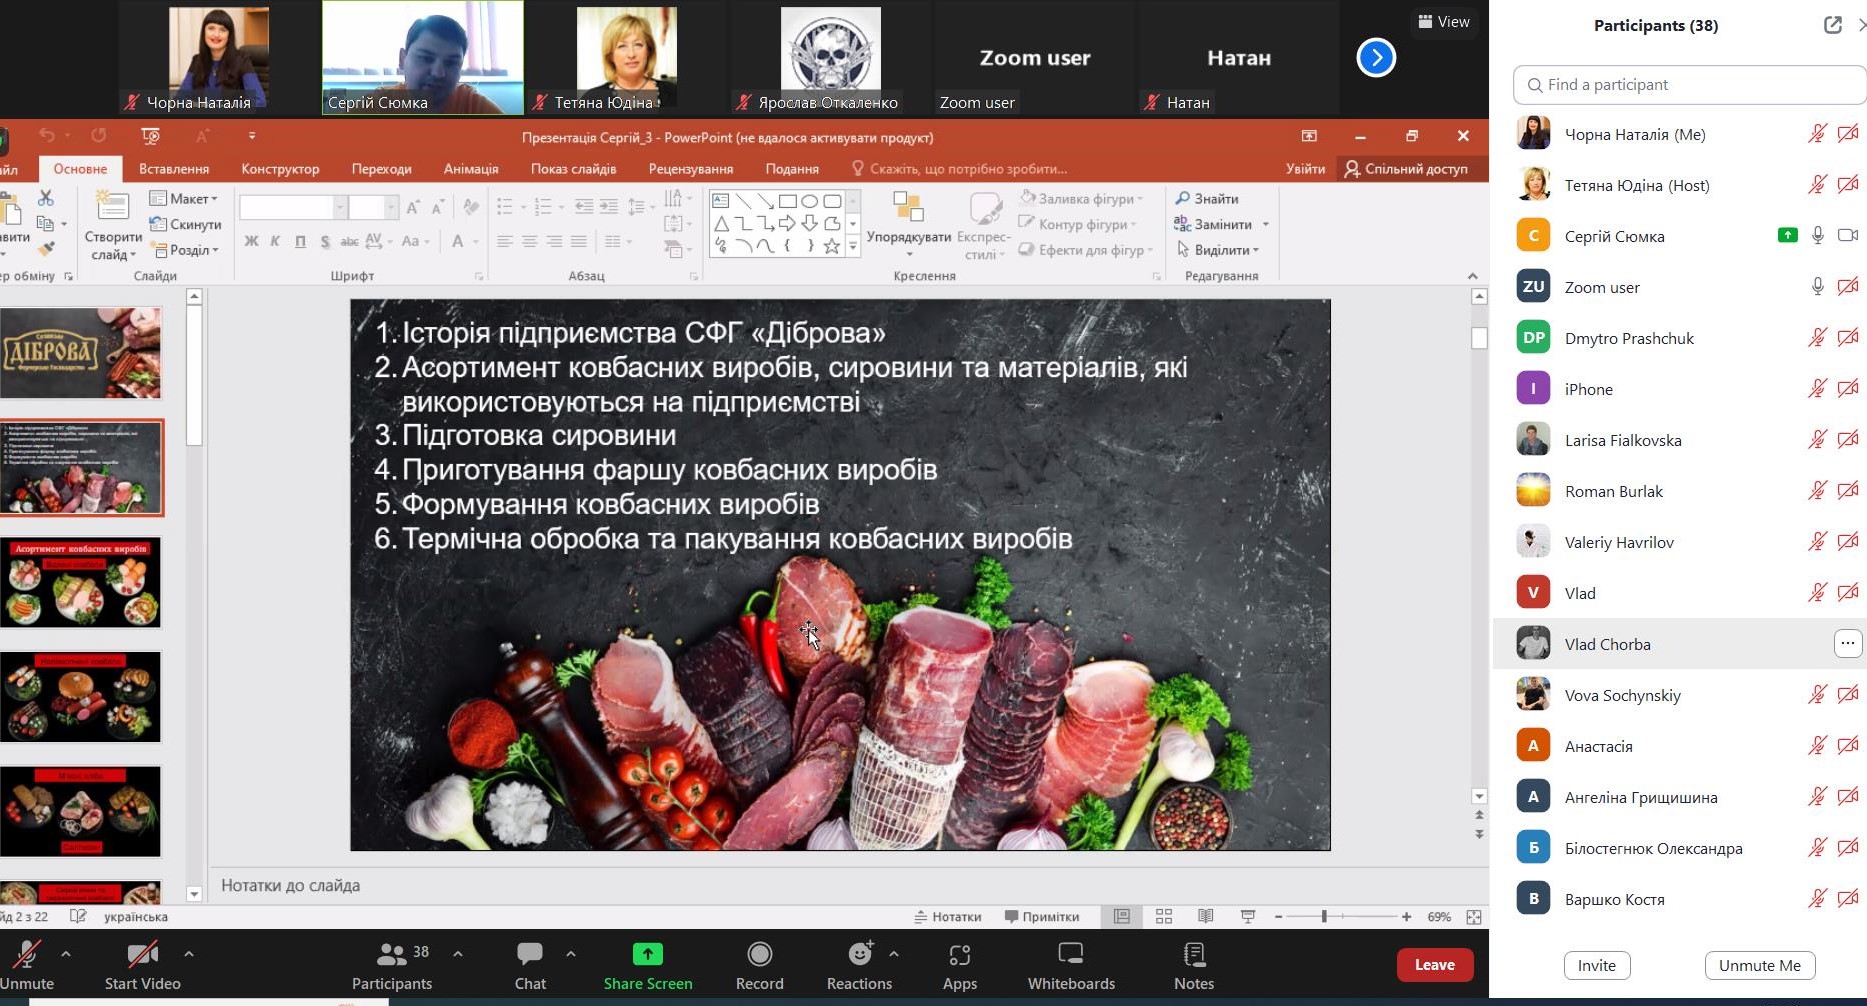Open the View layout dropdown
This screenshot has width=1867, height=1006.
1443,22
